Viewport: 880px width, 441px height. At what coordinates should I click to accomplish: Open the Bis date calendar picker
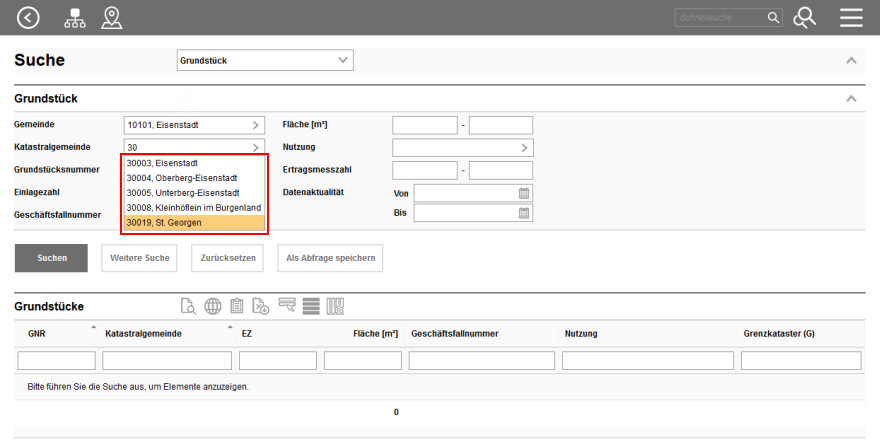pos(524,213)
